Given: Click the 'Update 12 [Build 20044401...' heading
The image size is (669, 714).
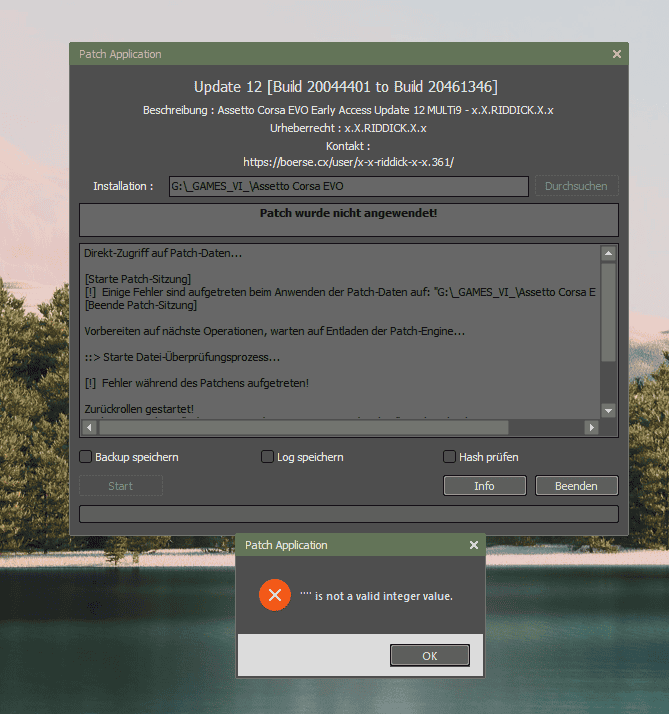Looking at the screenshot, I should (x=346, y=87).
